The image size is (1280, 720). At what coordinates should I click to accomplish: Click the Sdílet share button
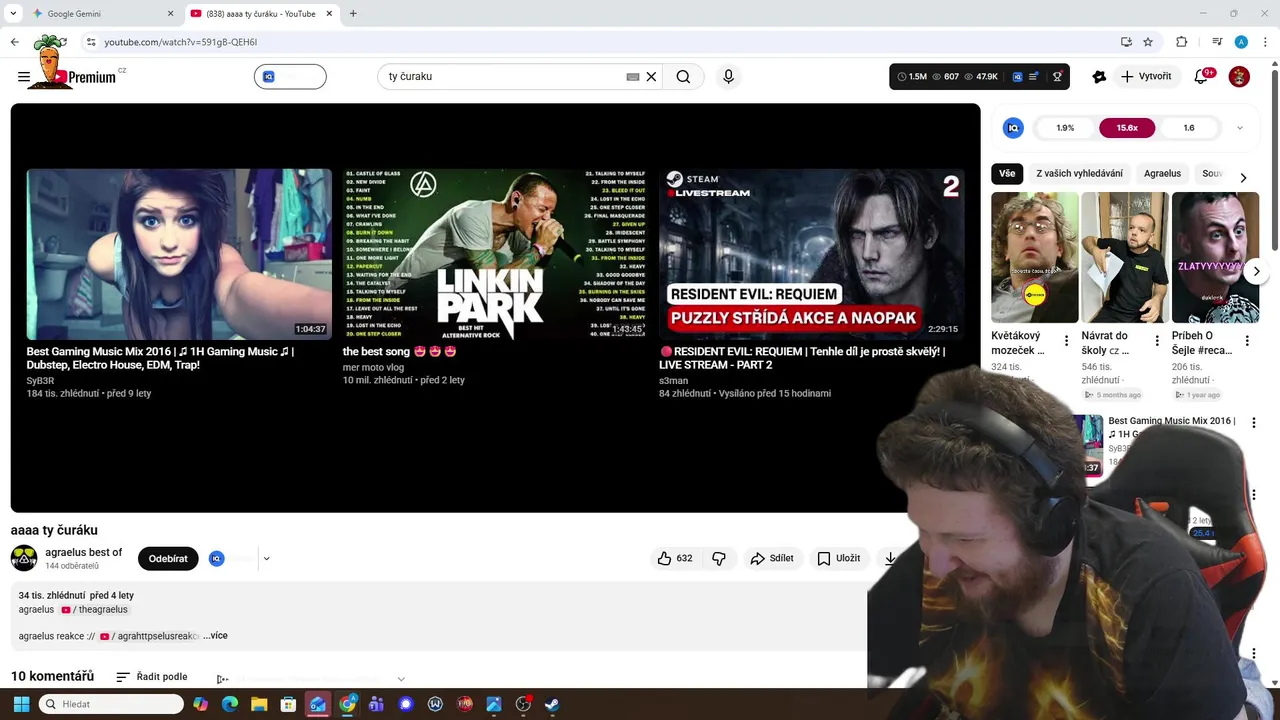(x=772, y=558)
